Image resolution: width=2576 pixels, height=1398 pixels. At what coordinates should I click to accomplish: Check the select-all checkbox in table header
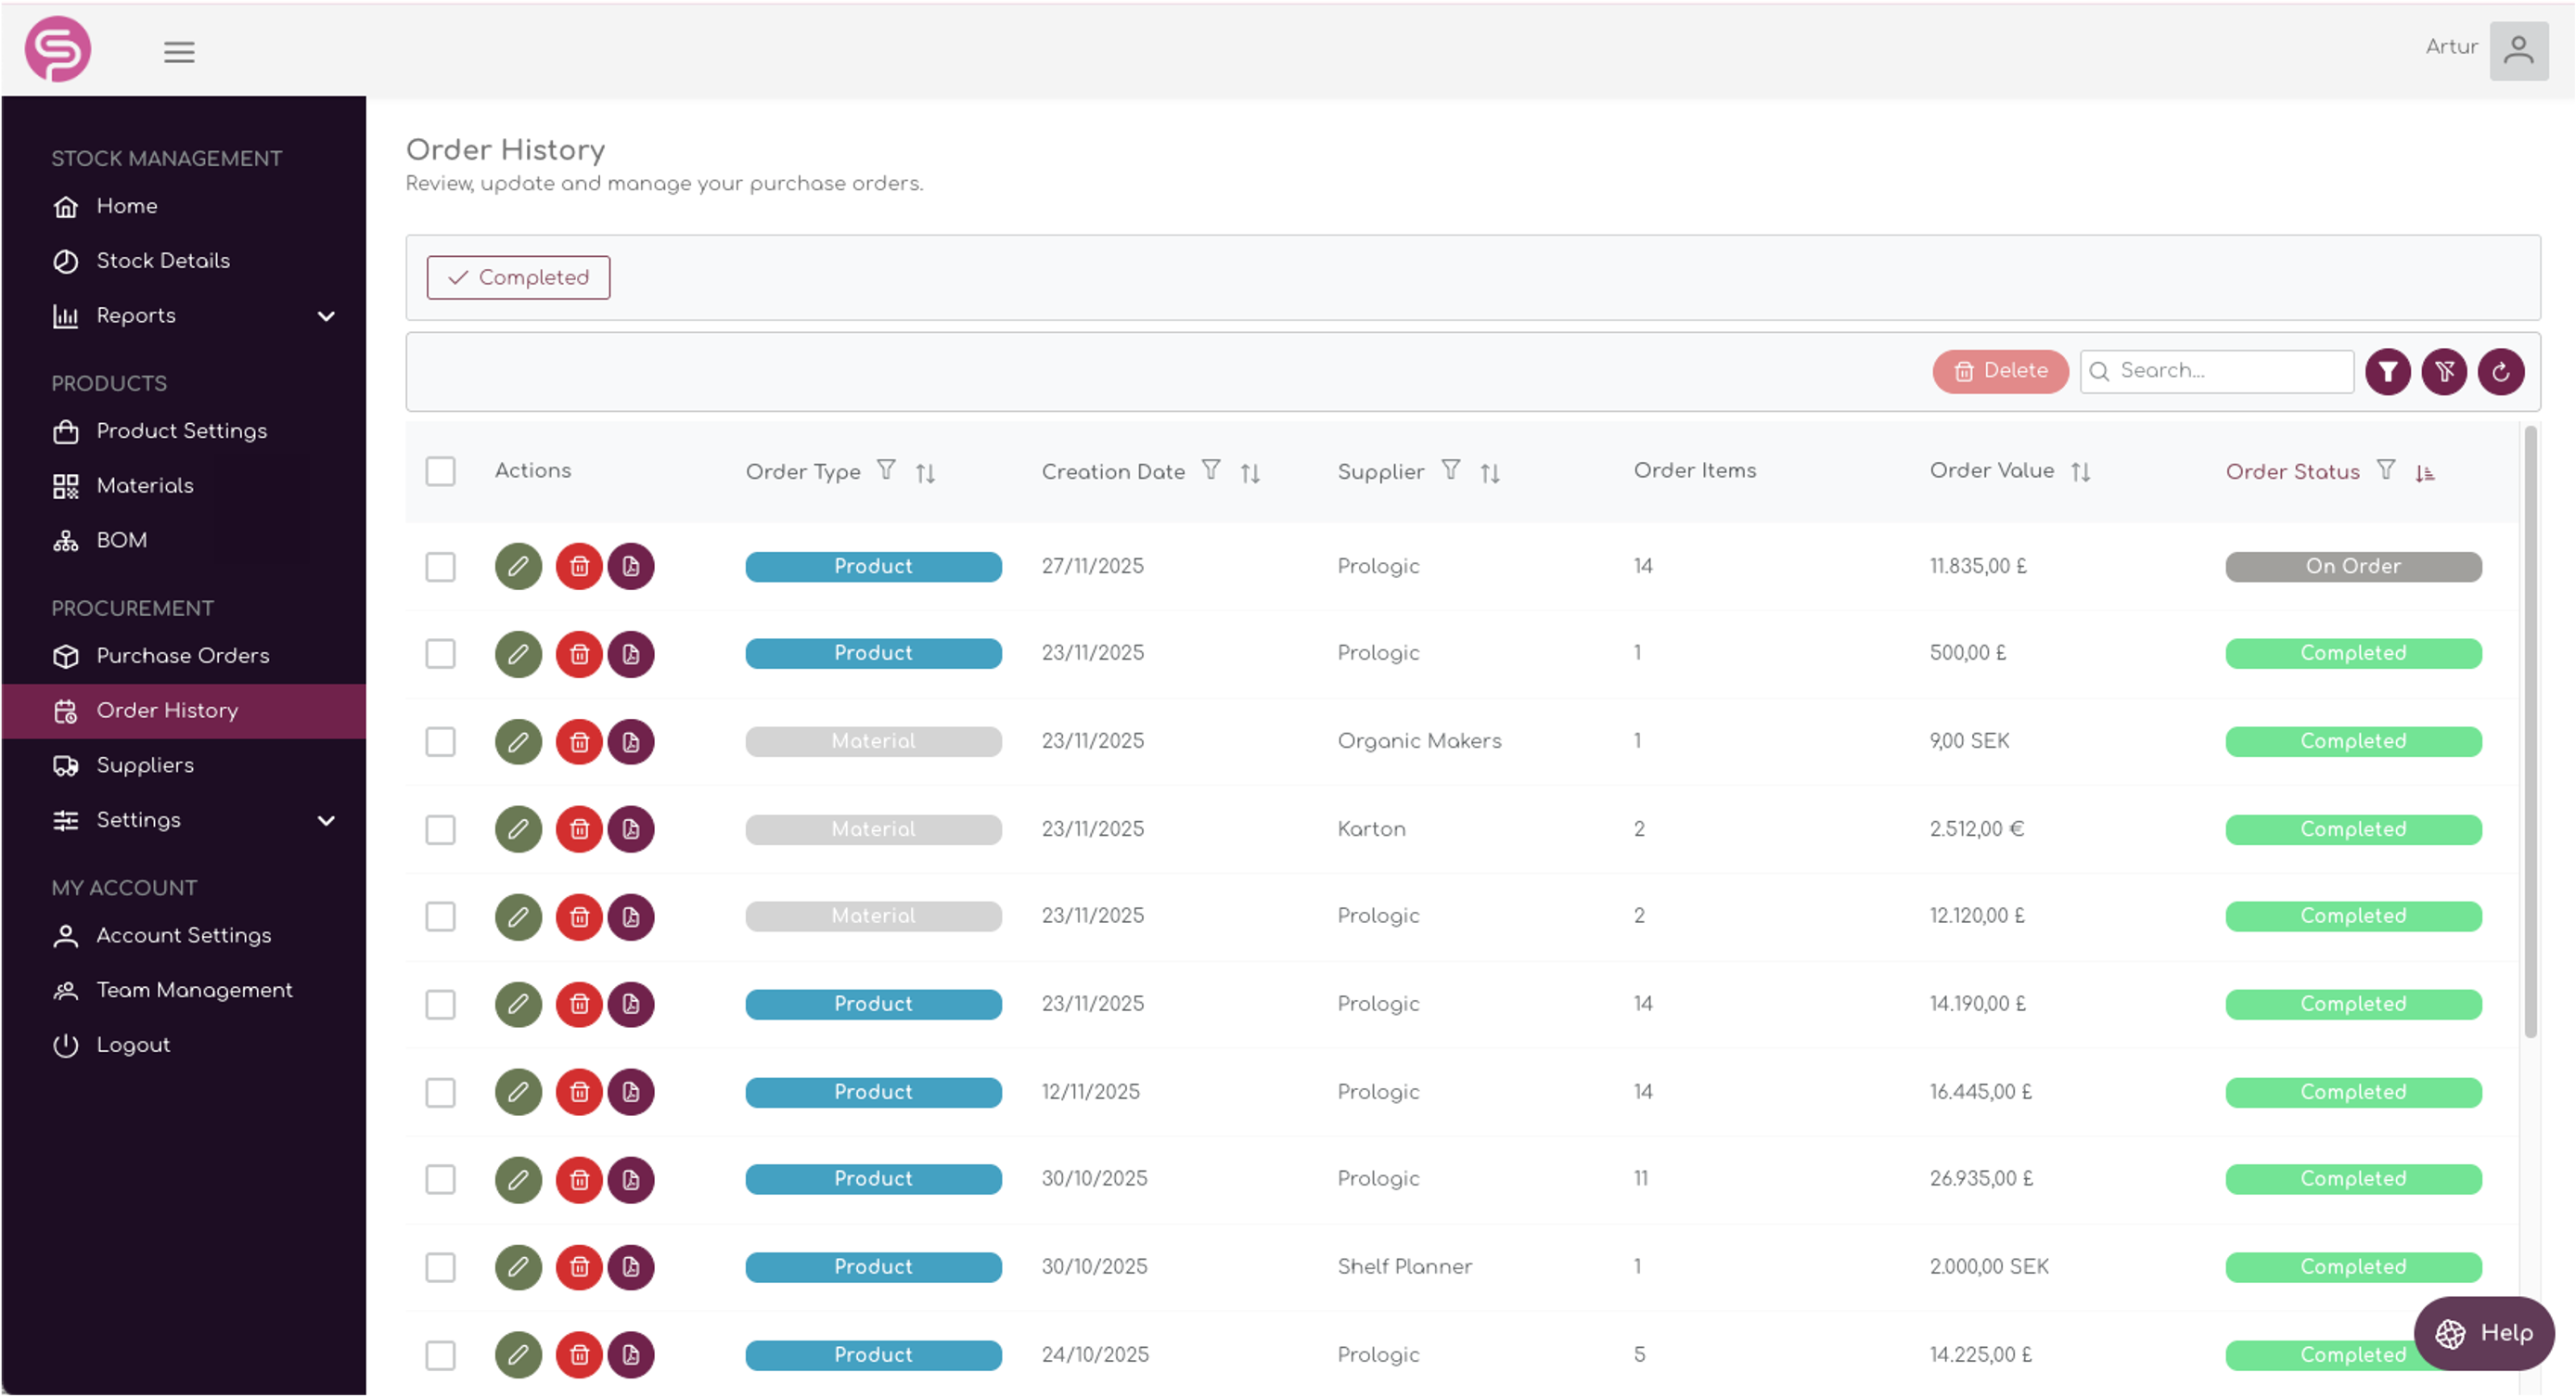pyautogui.click(x=440, y=470)
